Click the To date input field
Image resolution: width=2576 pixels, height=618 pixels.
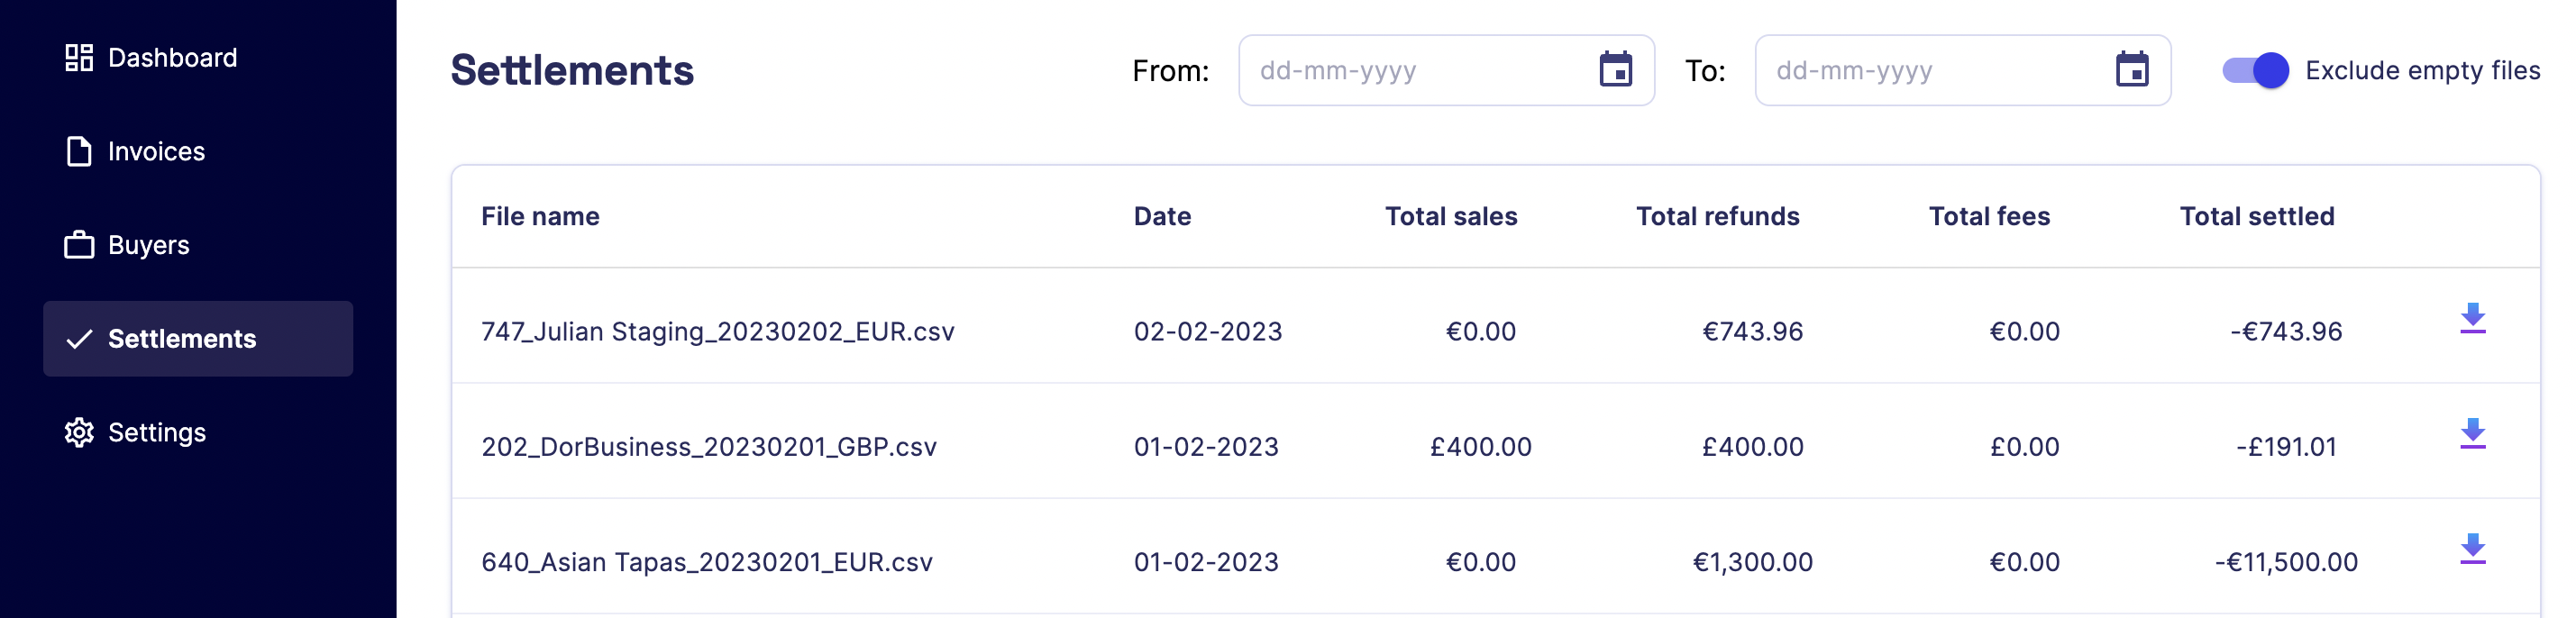[1926, 71]
